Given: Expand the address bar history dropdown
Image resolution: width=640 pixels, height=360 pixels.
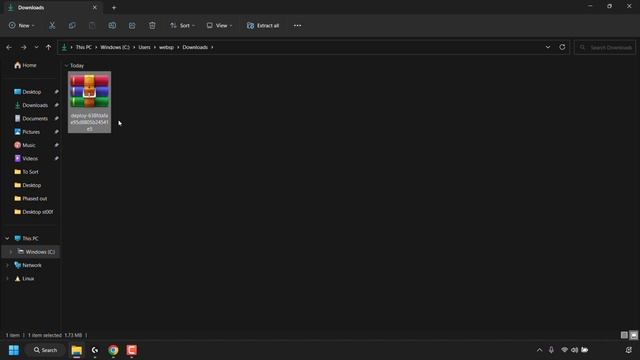Looking at the screenshot, I should point(548,47).
